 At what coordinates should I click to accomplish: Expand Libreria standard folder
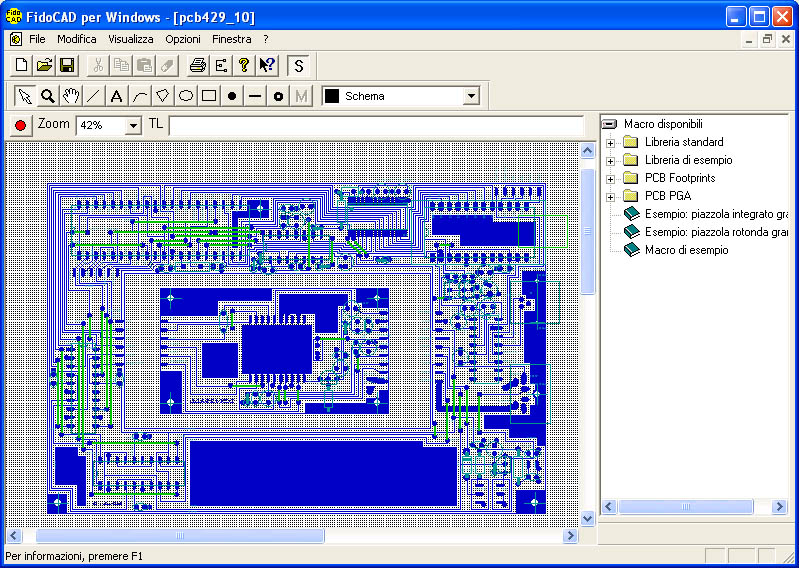coord(610,143)
